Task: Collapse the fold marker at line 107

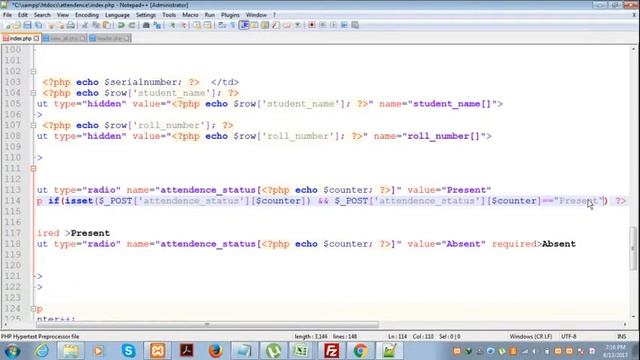Action: (x=33, y=125)
